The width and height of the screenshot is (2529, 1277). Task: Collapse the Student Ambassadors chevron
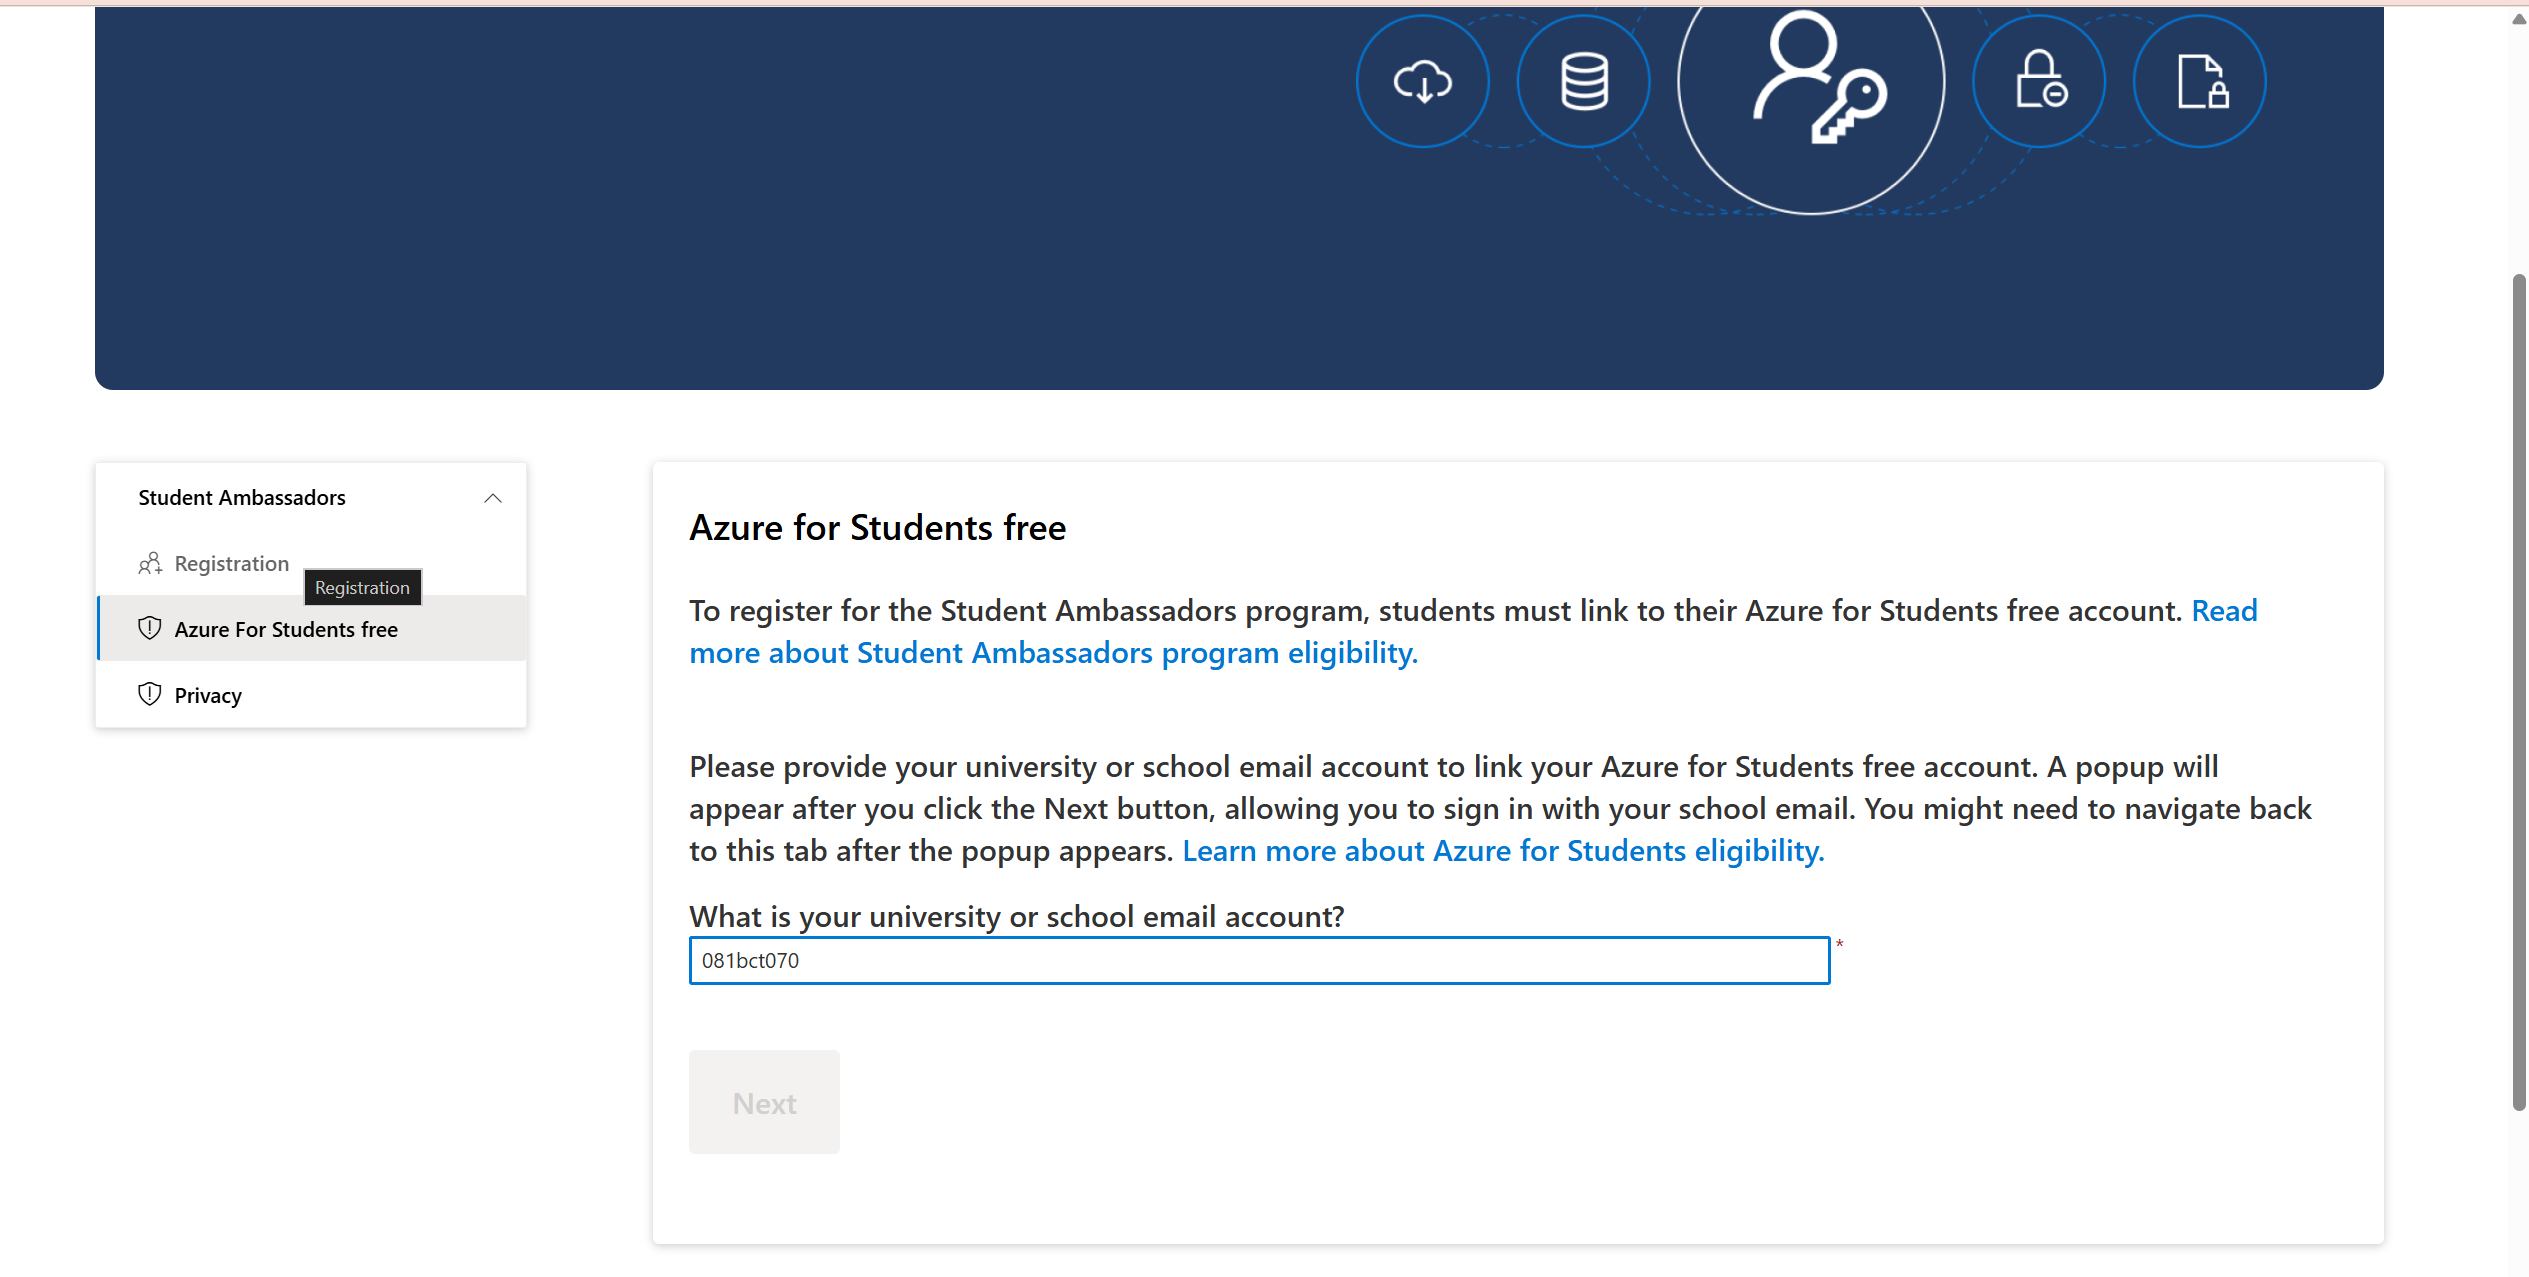[x=493, y=498]
